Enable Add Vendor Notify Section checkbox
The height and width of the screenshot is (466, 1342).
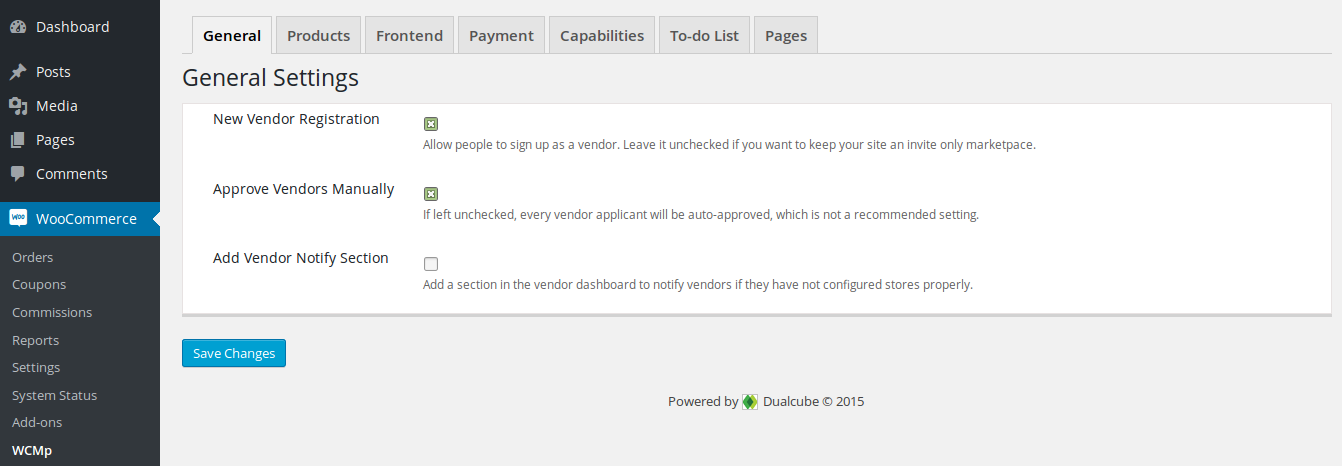[x=431, y=264]
